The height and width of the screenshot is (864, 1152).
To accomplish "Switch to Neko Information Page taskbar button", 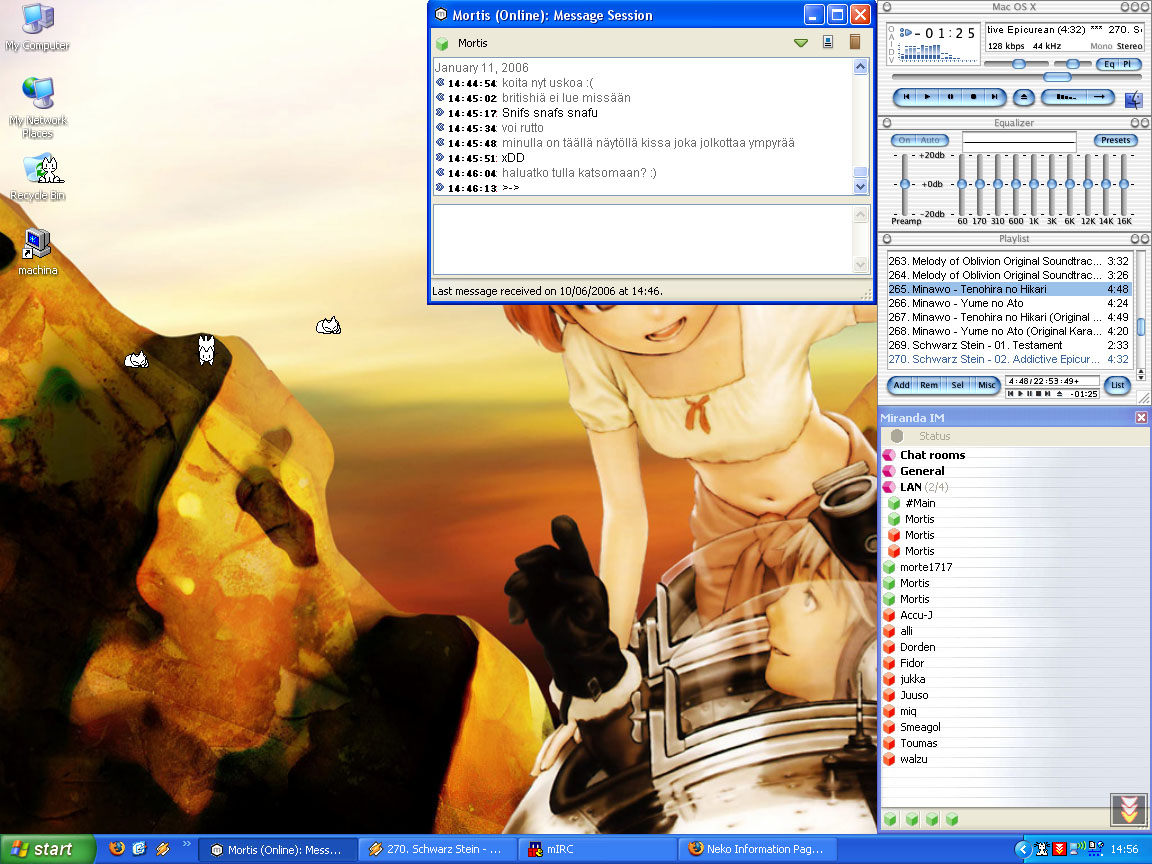I will [755, 849].
